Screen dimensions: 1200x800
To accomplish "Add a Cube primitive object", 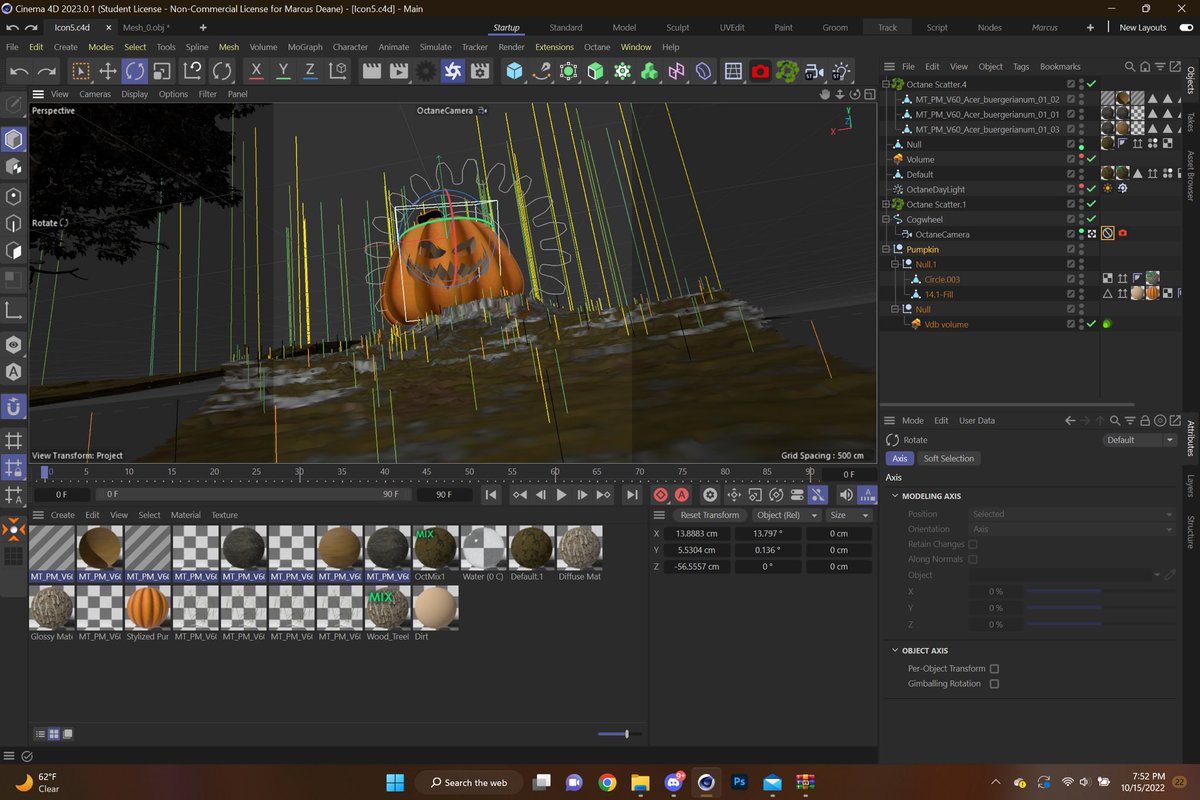I will 514,71.
